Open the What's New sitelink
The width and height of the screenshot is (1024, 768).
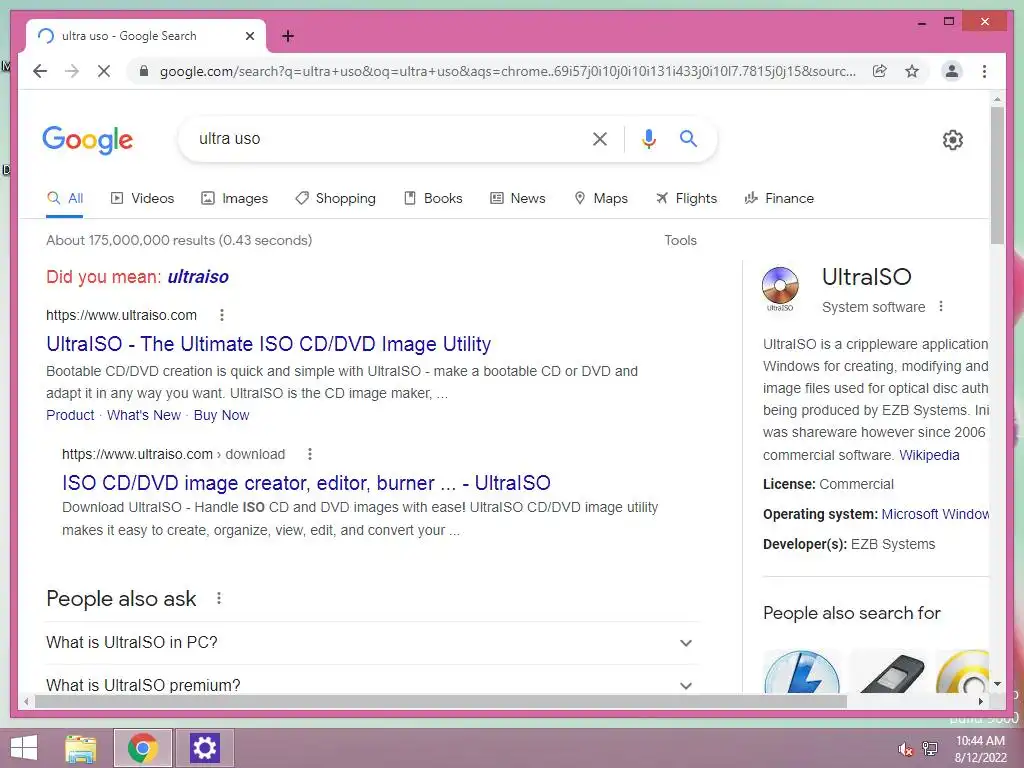pos(144,415)
